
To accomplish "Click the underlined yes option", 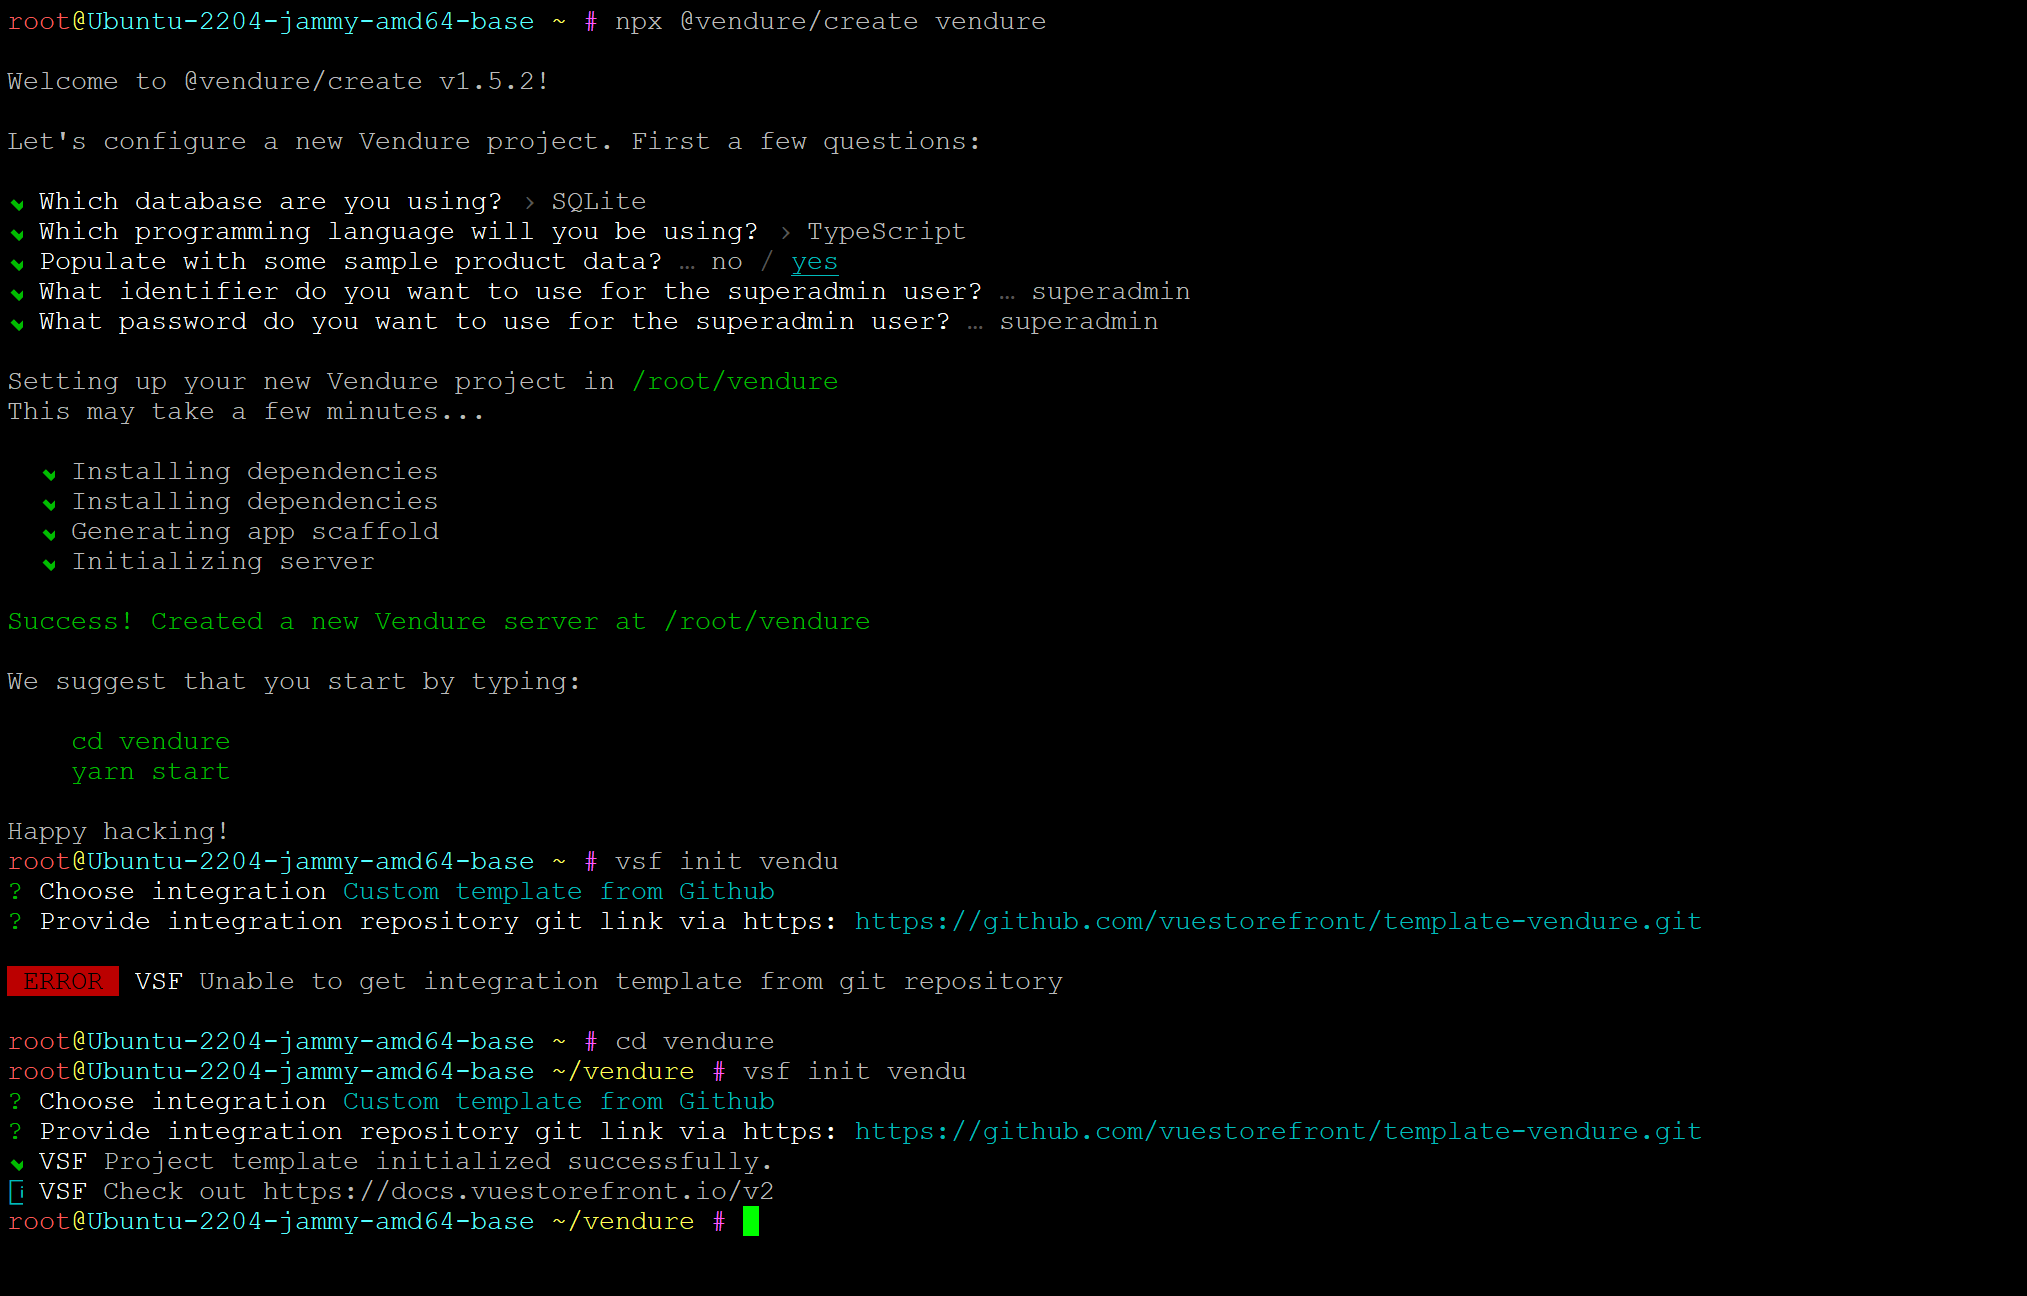I will [x=814, y=262].
